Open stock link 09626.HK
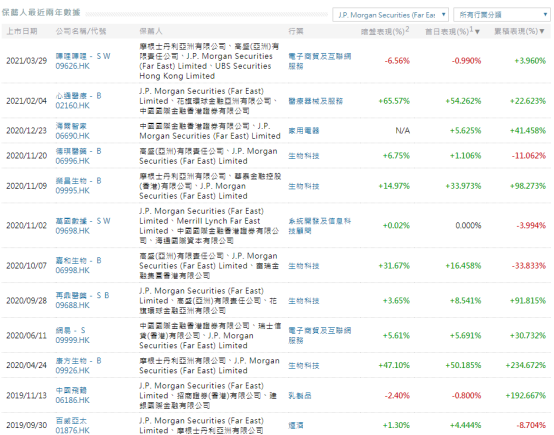 [x=72, y=66]
